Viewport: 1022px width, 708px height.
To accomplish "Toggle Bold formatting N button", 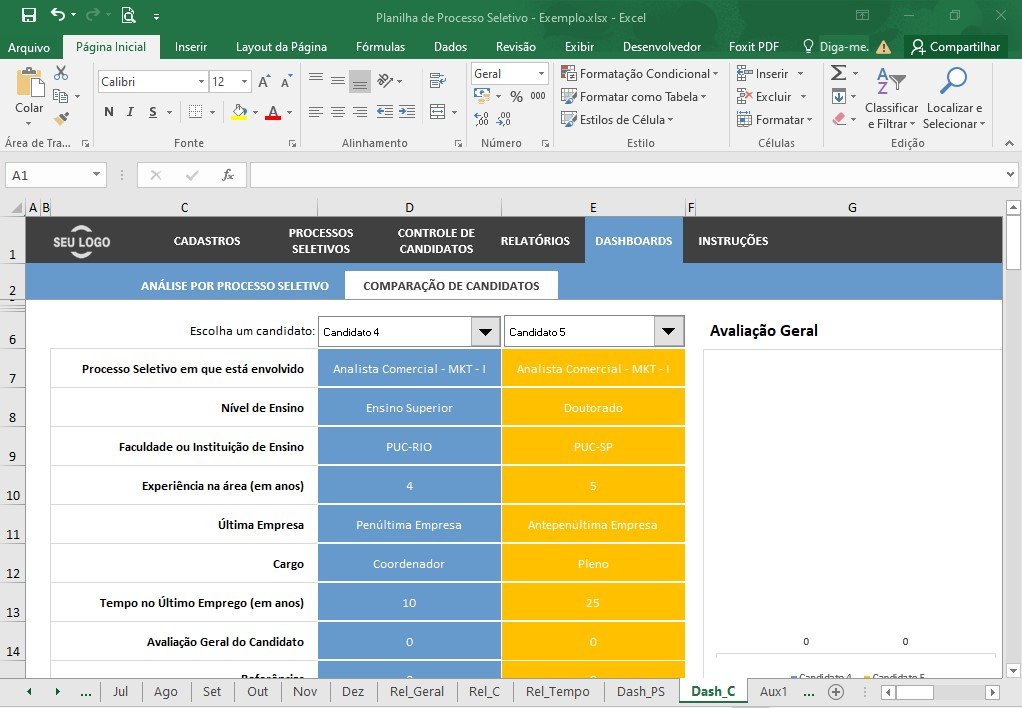I will coord(109,112).
